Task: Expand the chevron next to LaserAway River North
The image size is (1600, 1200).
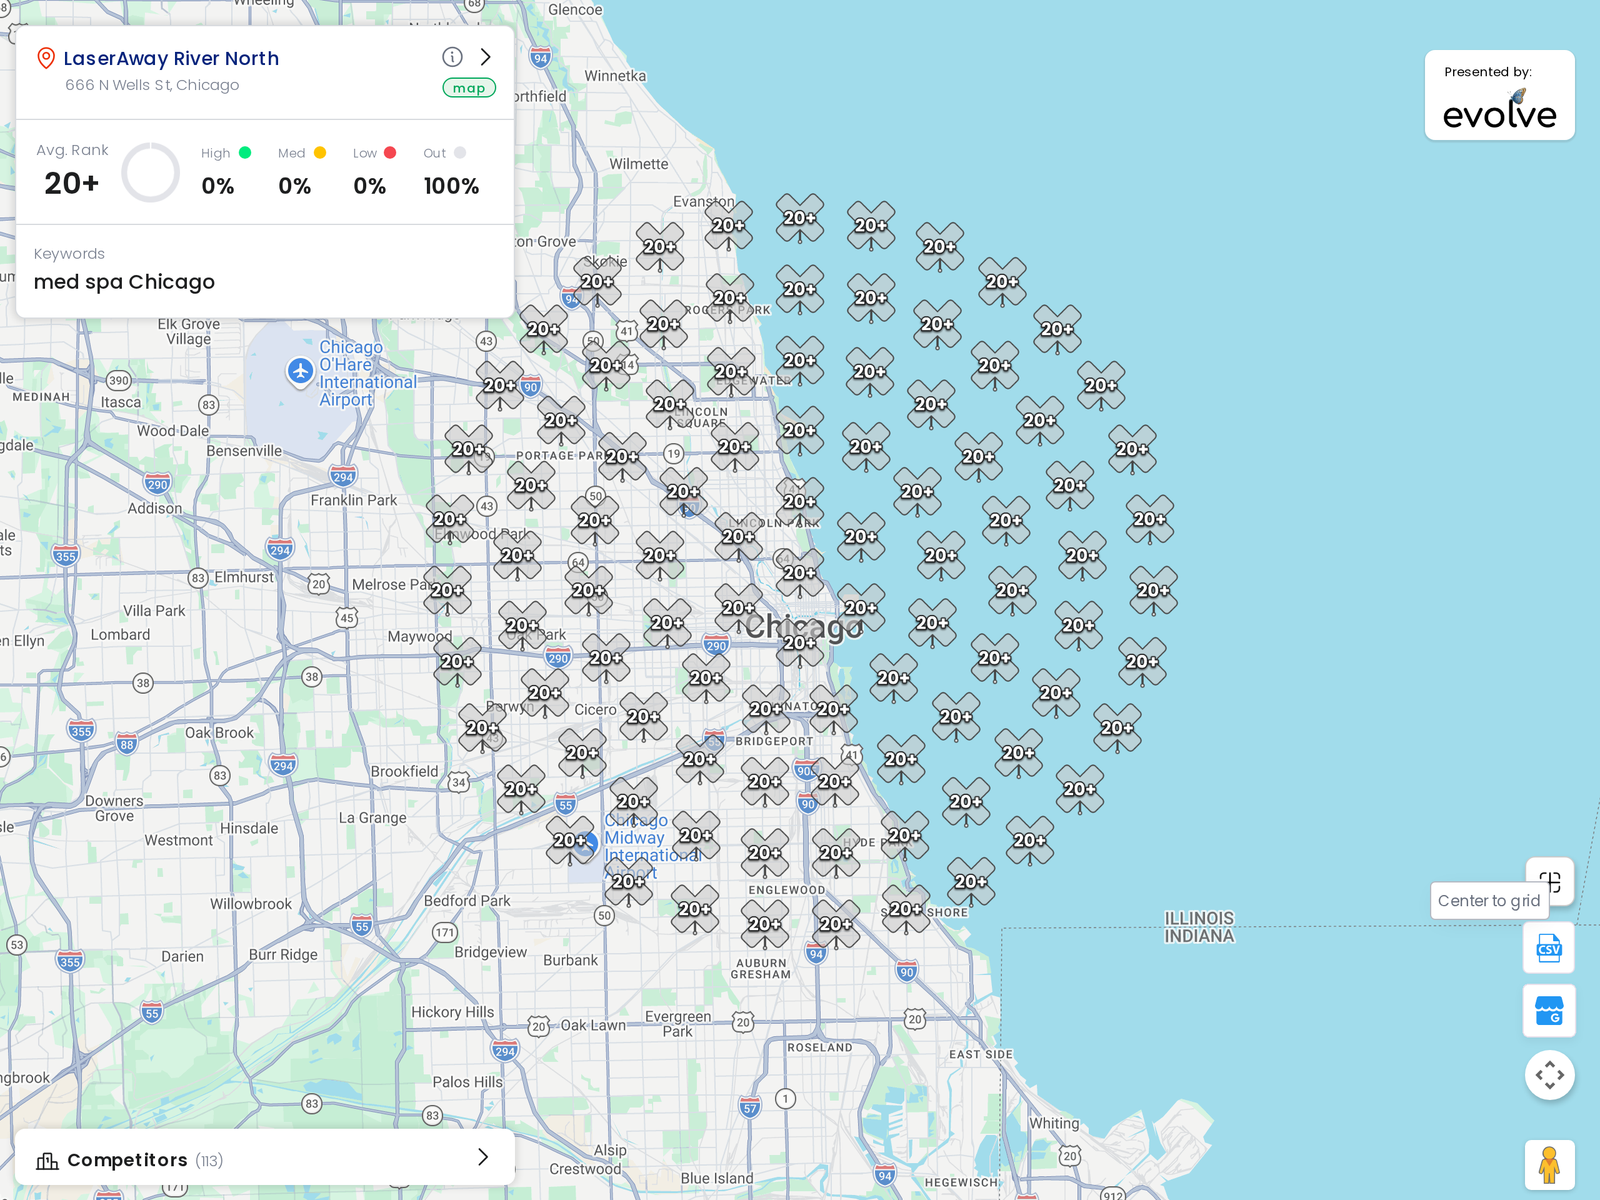Action: point(486,57)
